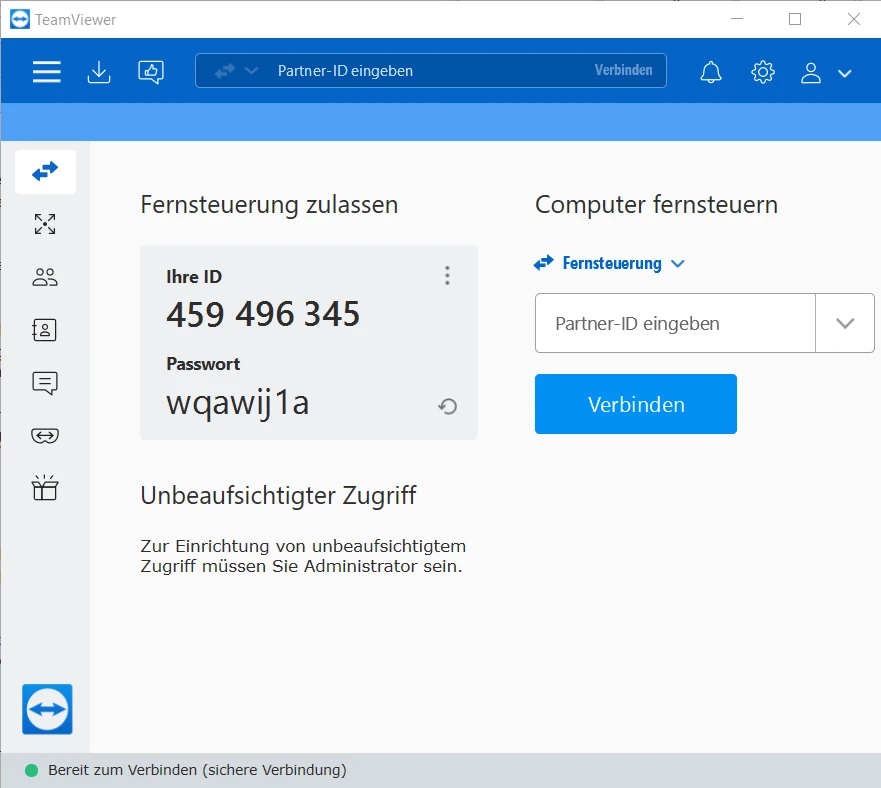Click the download icon in toolbar
Screen dimensions: 881x788
click(x=99, y=72)
